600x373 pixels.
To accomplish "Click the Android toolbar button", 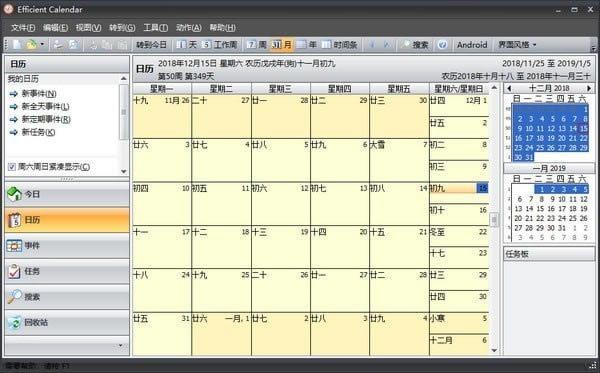I will coord(472,45).
